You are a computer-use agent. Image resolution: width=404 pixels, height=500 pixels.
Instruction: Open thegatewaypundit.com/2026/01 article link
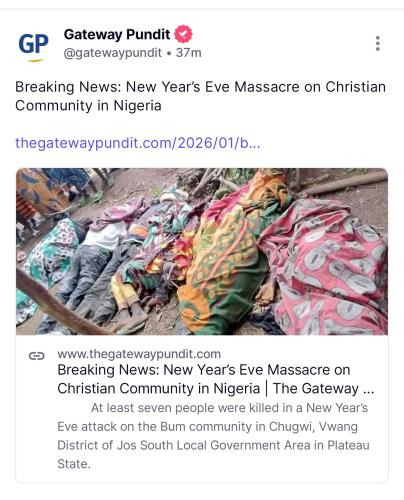138,143
